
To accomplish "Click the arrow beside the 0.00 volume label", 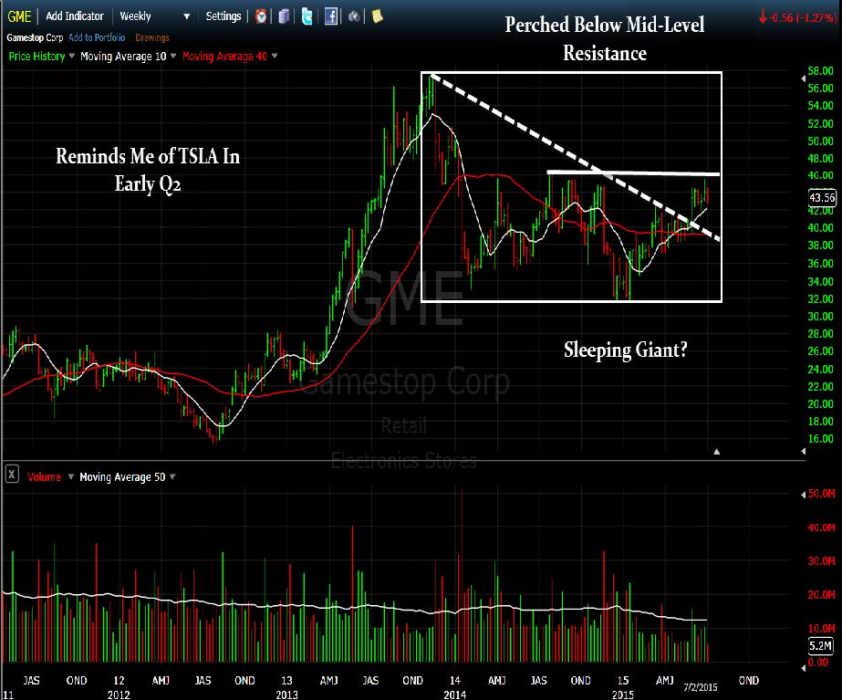I will point(803,667).
